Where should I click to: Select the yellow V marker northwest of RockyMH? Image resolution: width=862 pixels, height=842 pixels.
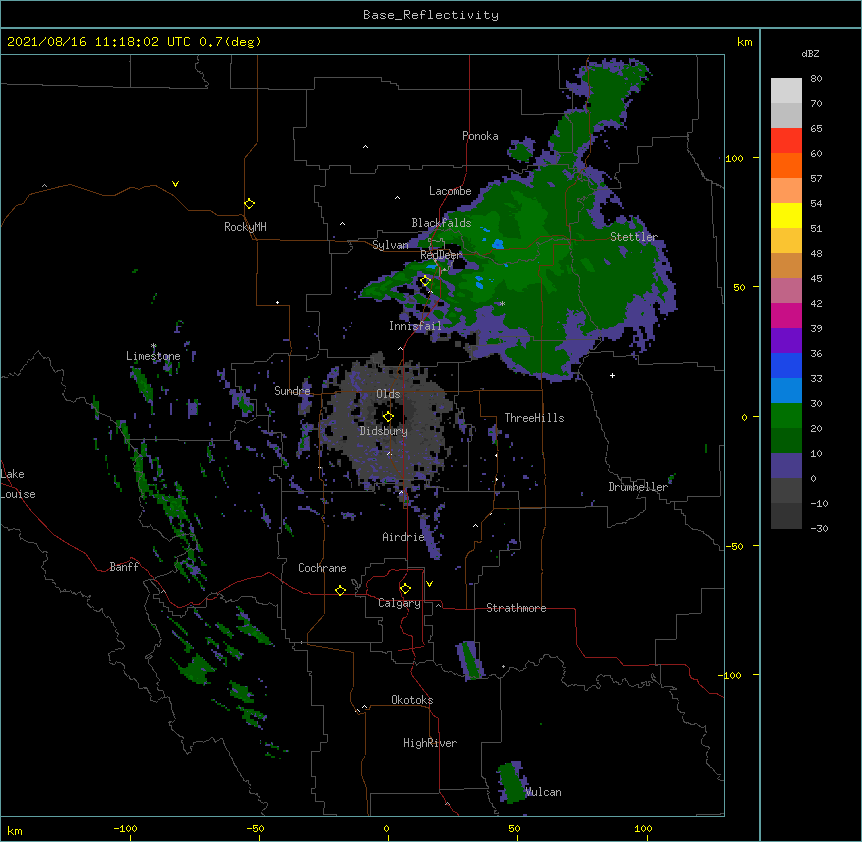[175, 184]
